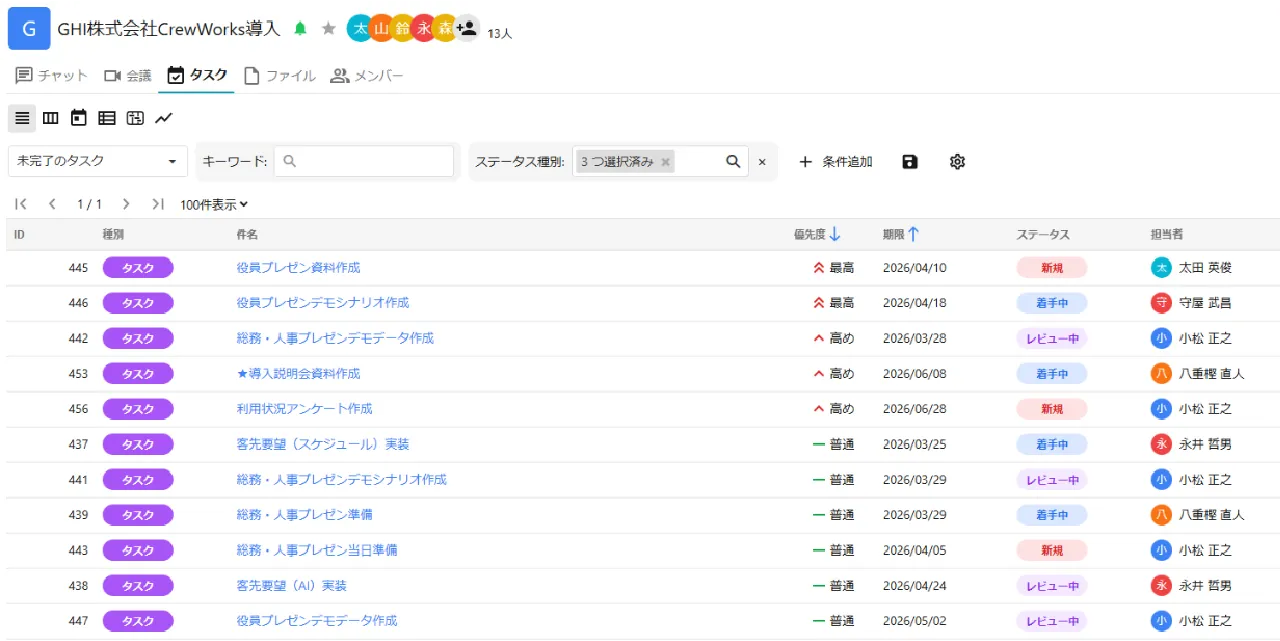Viewport: 1280px width, 641px height.
Task: Toggle the favorite star for the project
Action: 328,29
